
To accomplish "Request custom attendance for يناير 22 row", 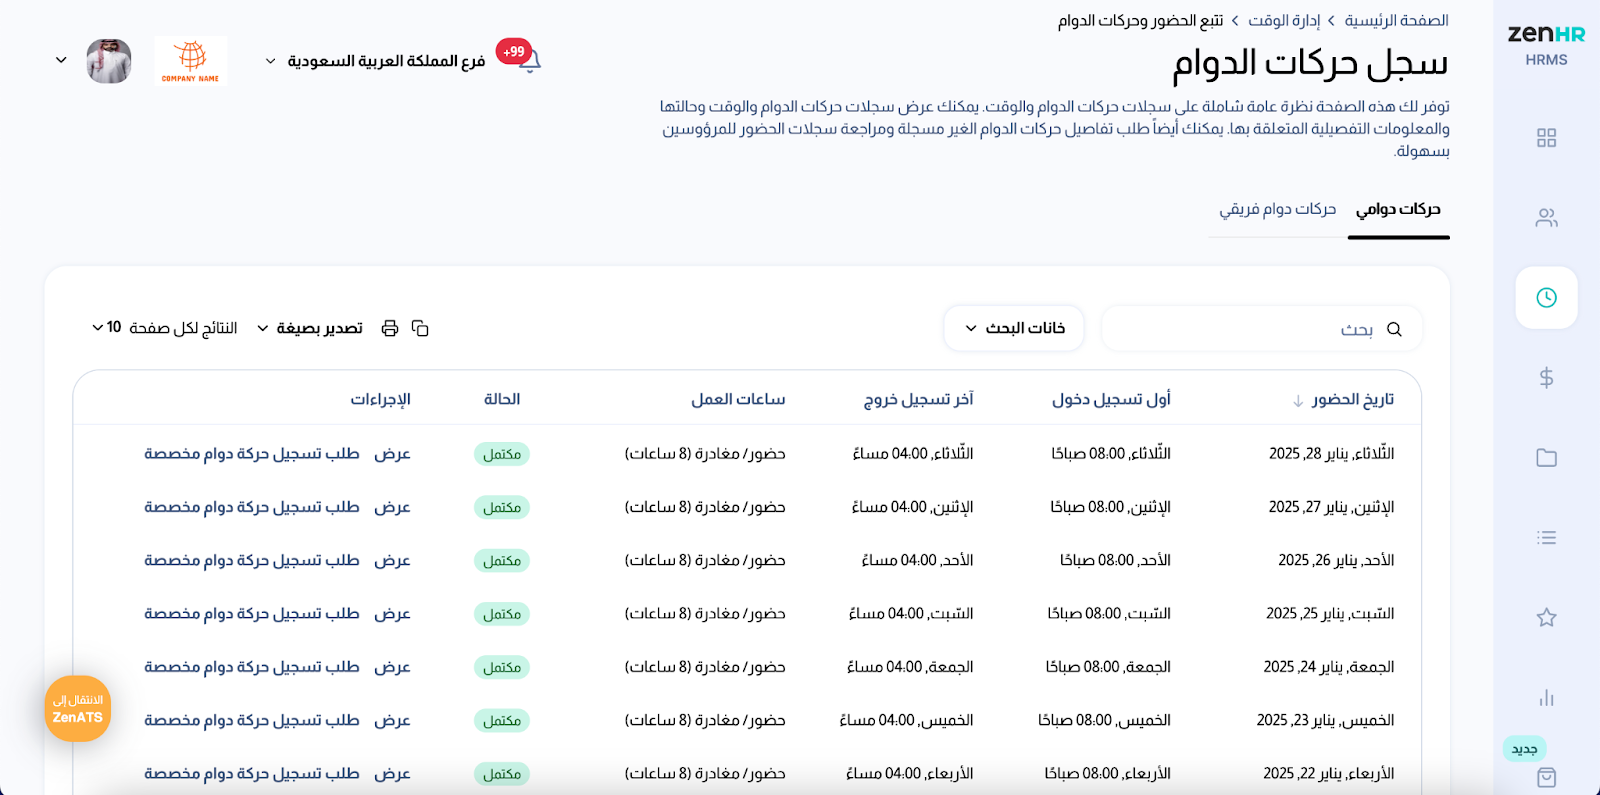I will (251, 774).
